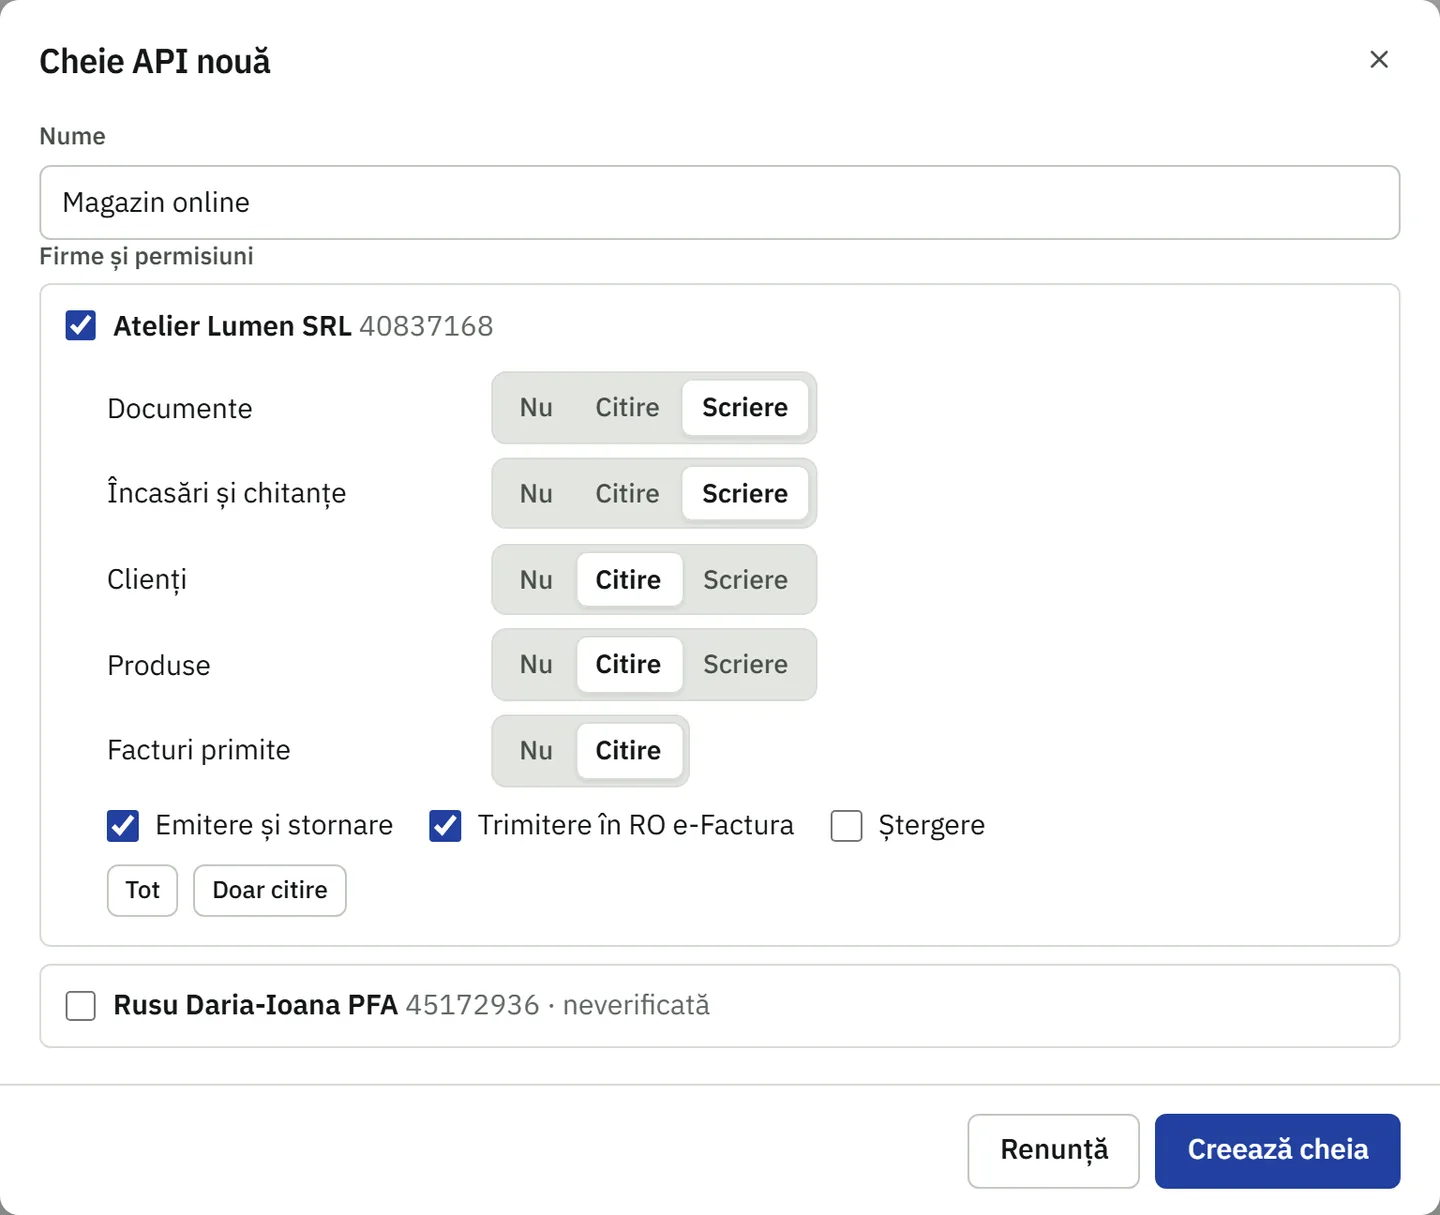Viewport: 1440px width, 1215px height.
Task: Set Documente permission to Nu
Action: [x=536, y=408]
